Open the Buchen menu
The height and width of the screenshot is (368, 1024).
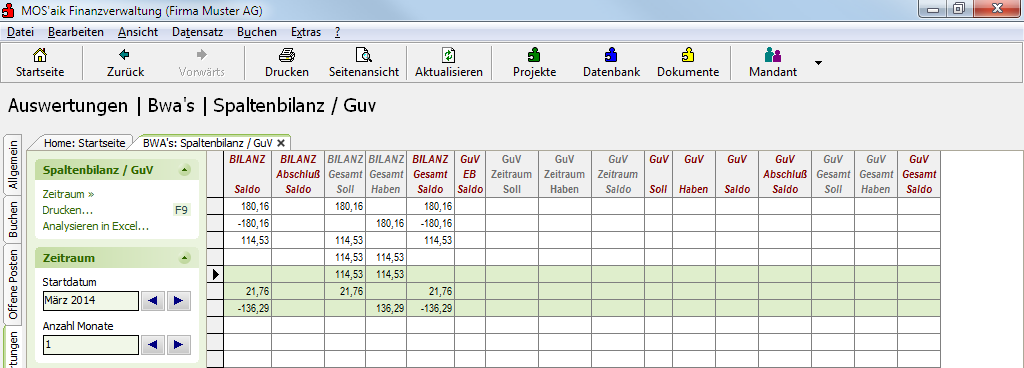[257, 32]
